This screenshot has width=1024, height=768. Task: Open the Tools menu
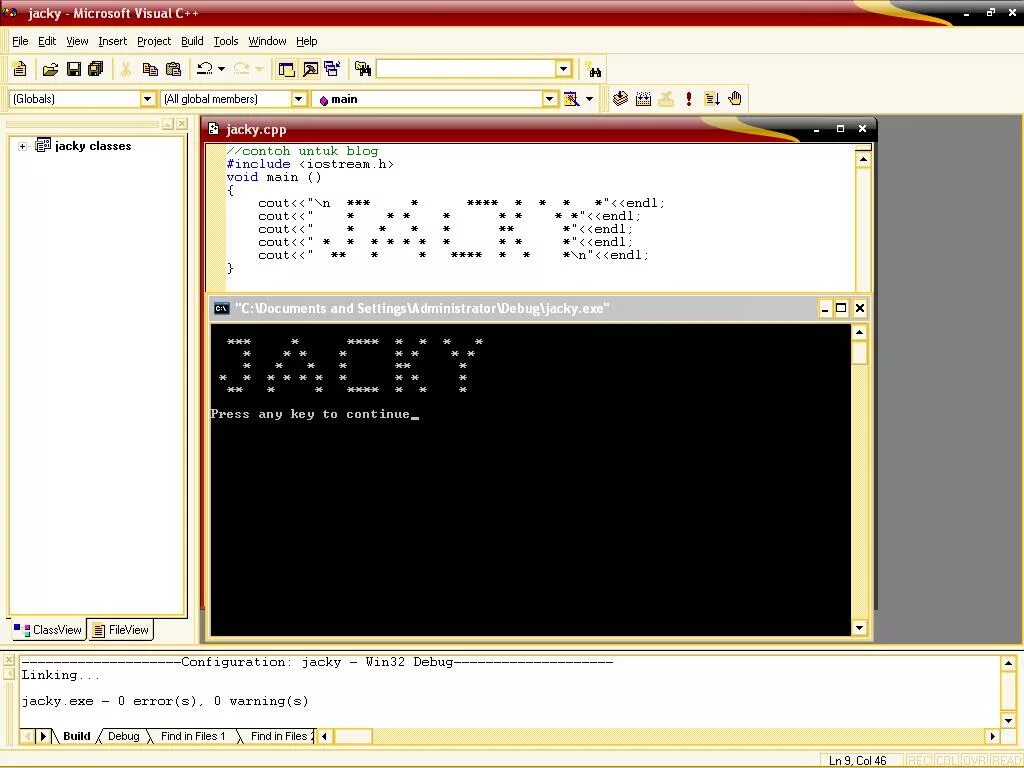[226, 41]
